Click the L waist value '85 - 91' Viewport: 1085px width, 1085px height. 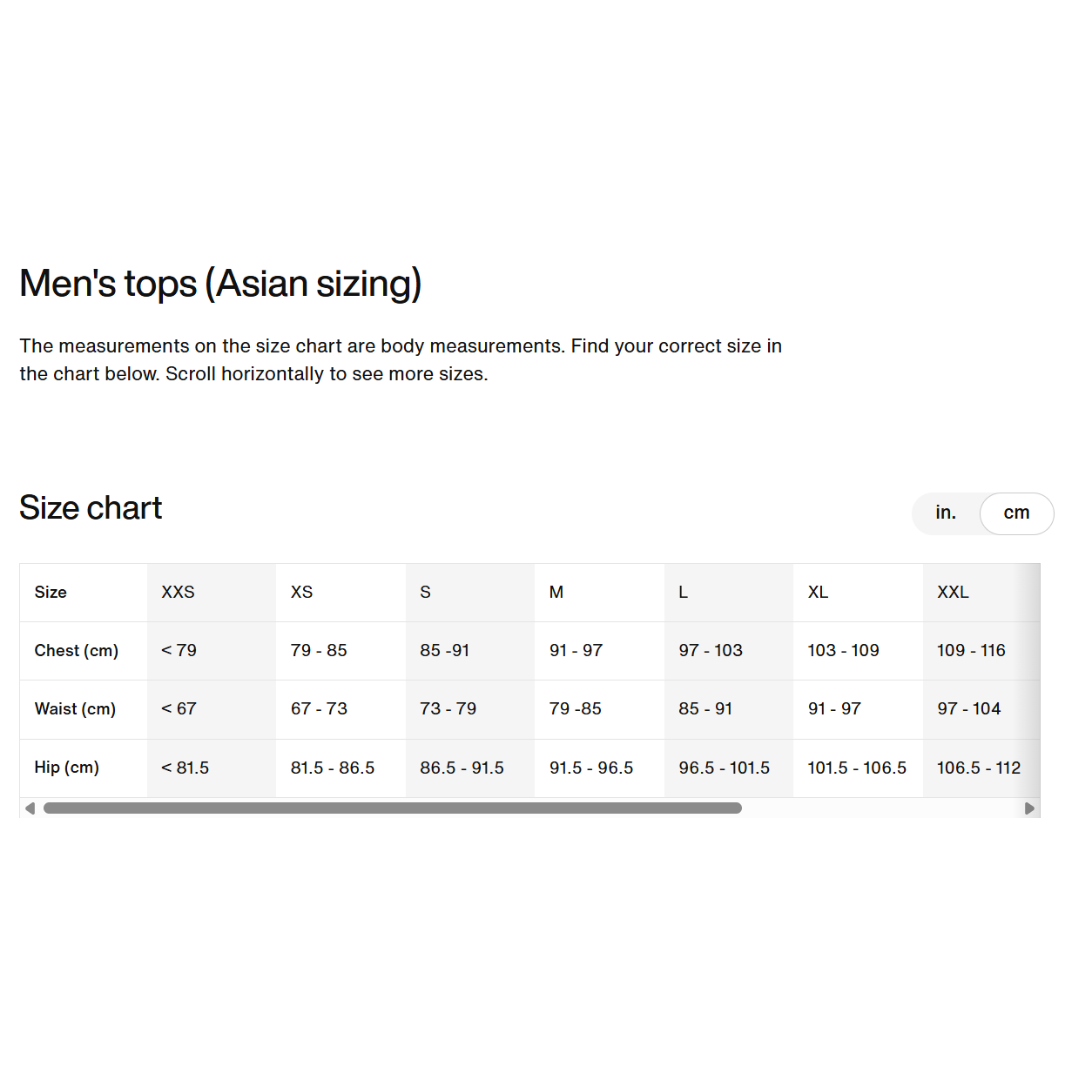tap(705, 709)
